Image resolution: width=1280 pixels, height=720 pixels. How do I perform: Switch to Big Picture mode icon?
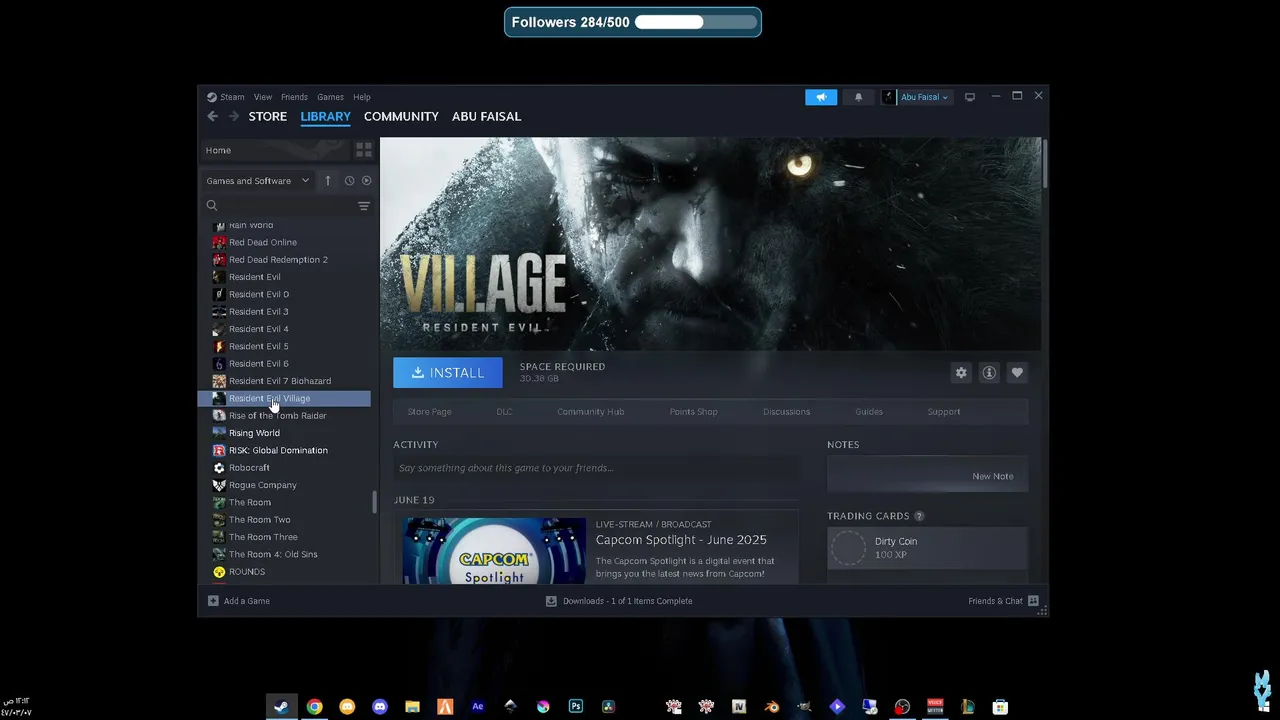(x=969, y=97)
